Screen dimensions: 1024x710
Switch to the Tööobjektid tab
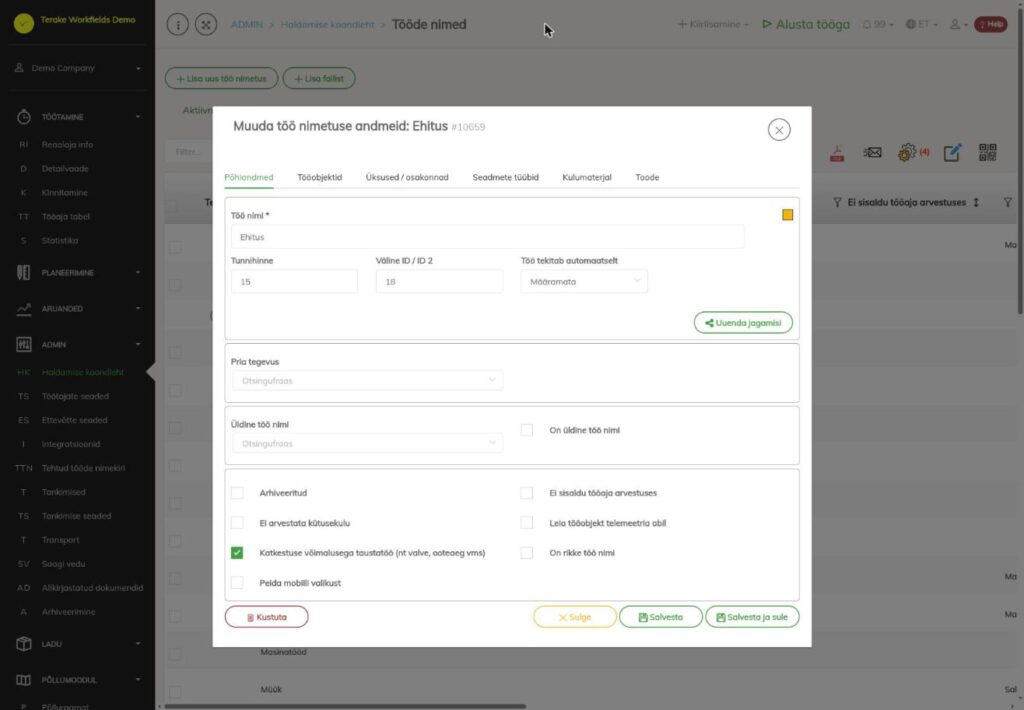click(x=319, y=177)
